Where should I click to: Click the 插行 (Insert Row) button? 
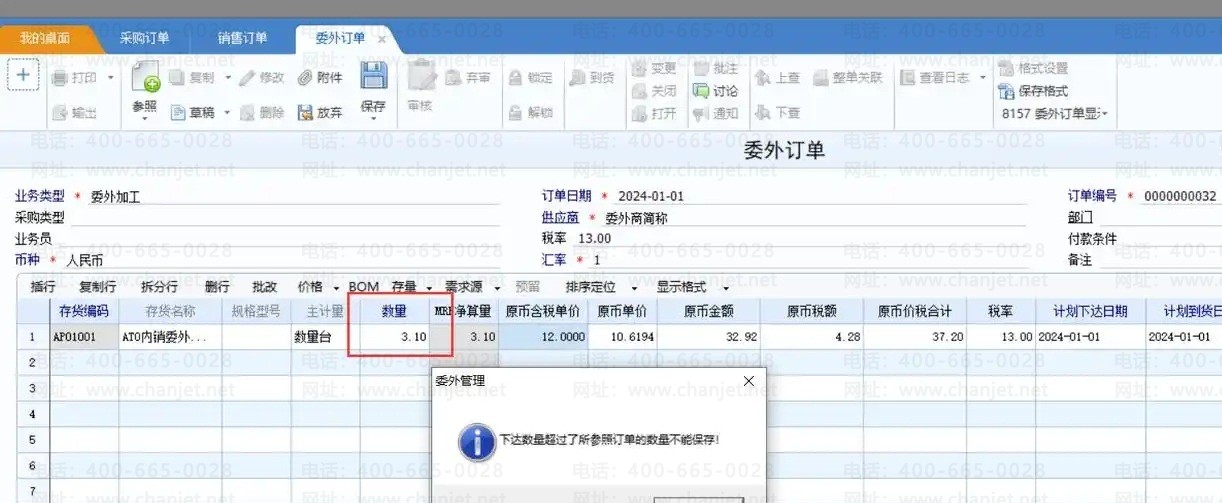point(43,287)
